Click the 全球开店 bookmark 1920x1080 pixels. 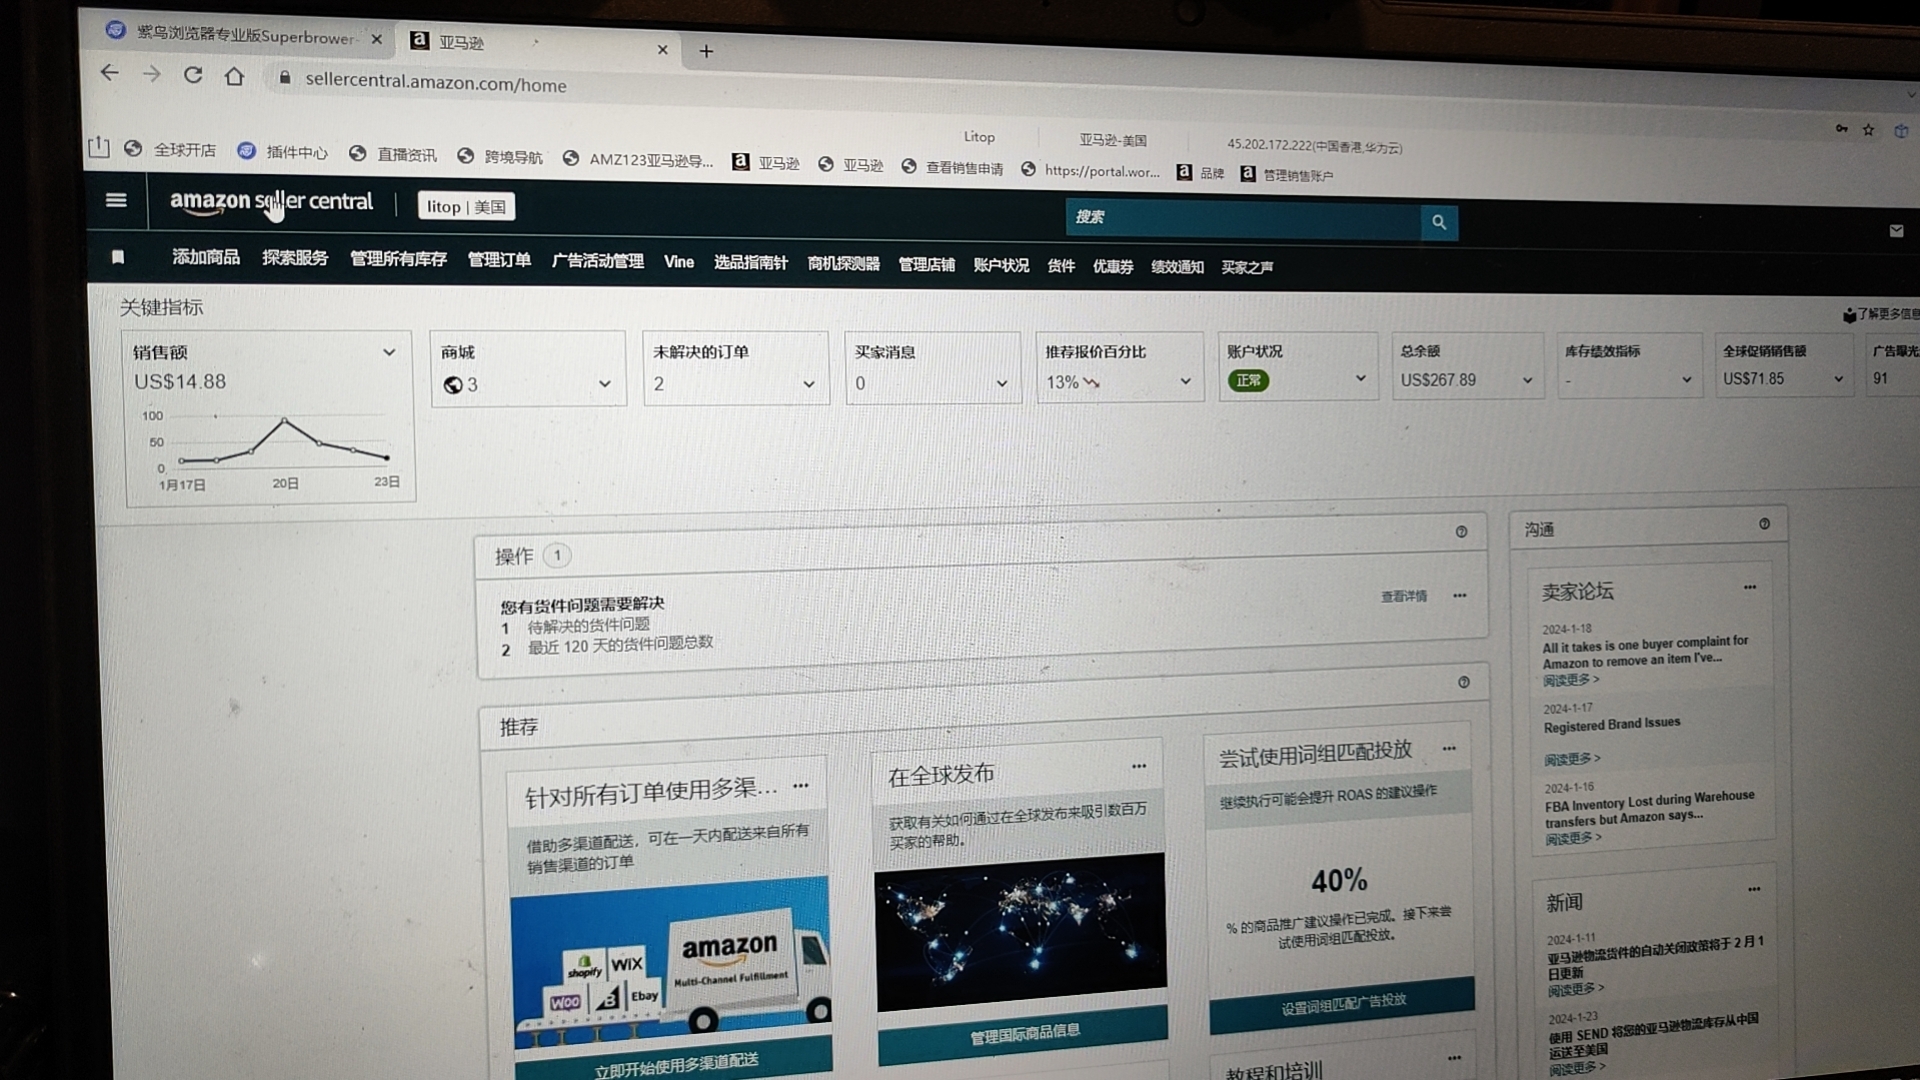170,149
